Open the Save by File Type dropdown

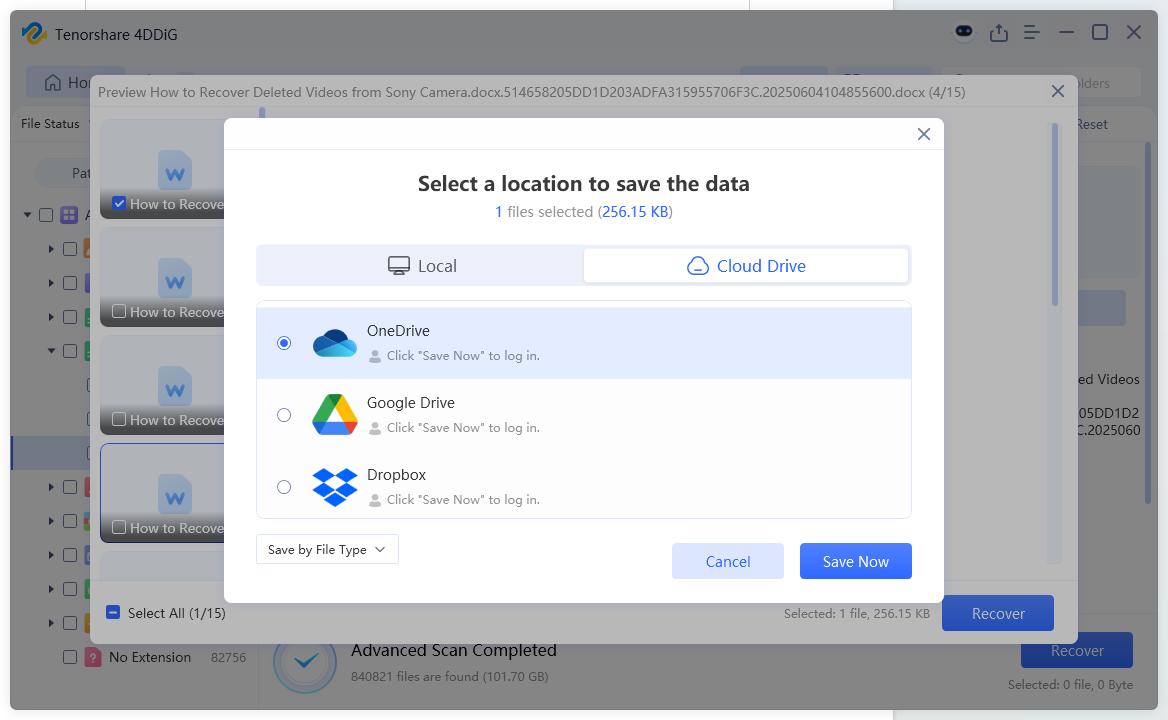(x=327, y=549)
